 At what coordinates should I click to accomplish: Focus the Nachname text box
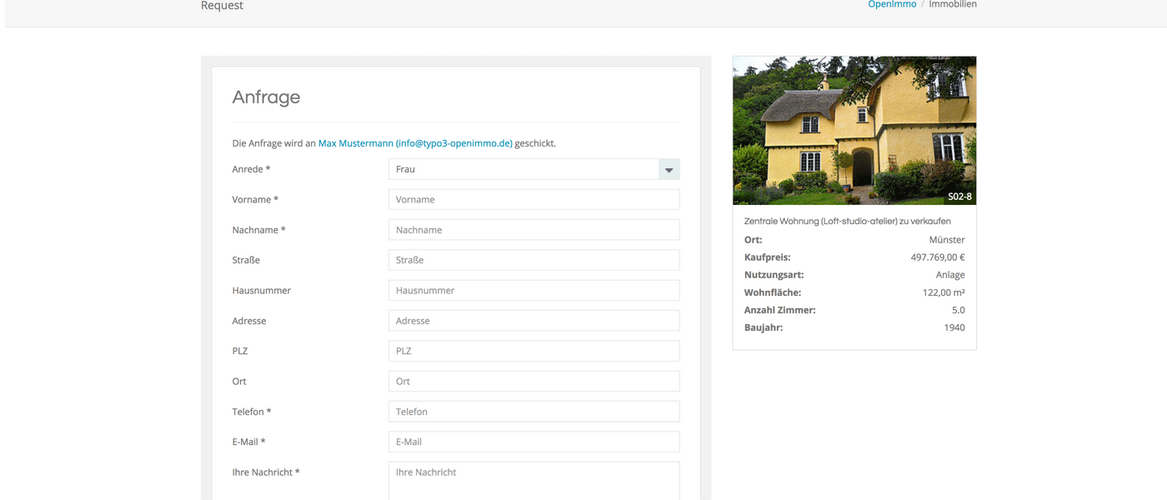click(533, 230)
